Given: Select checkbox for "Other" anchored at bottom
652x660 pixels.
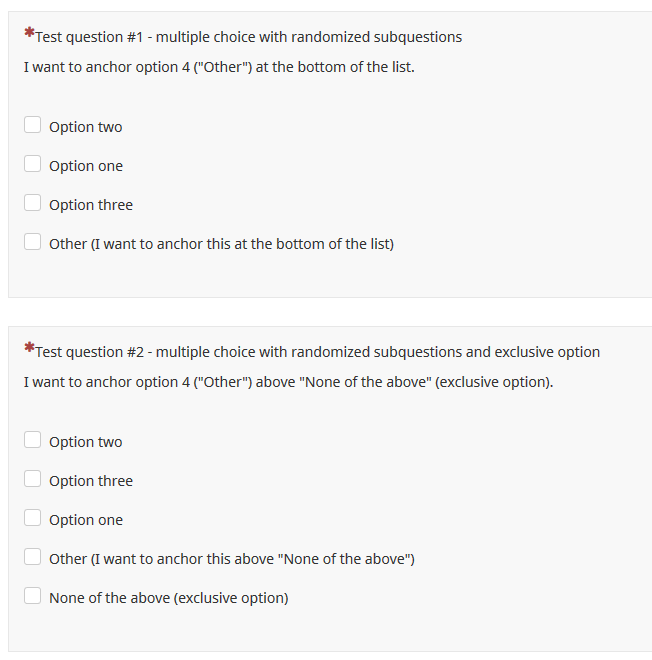Looking at the screenshot, I should pyautogui.click(x=33, y=243).
